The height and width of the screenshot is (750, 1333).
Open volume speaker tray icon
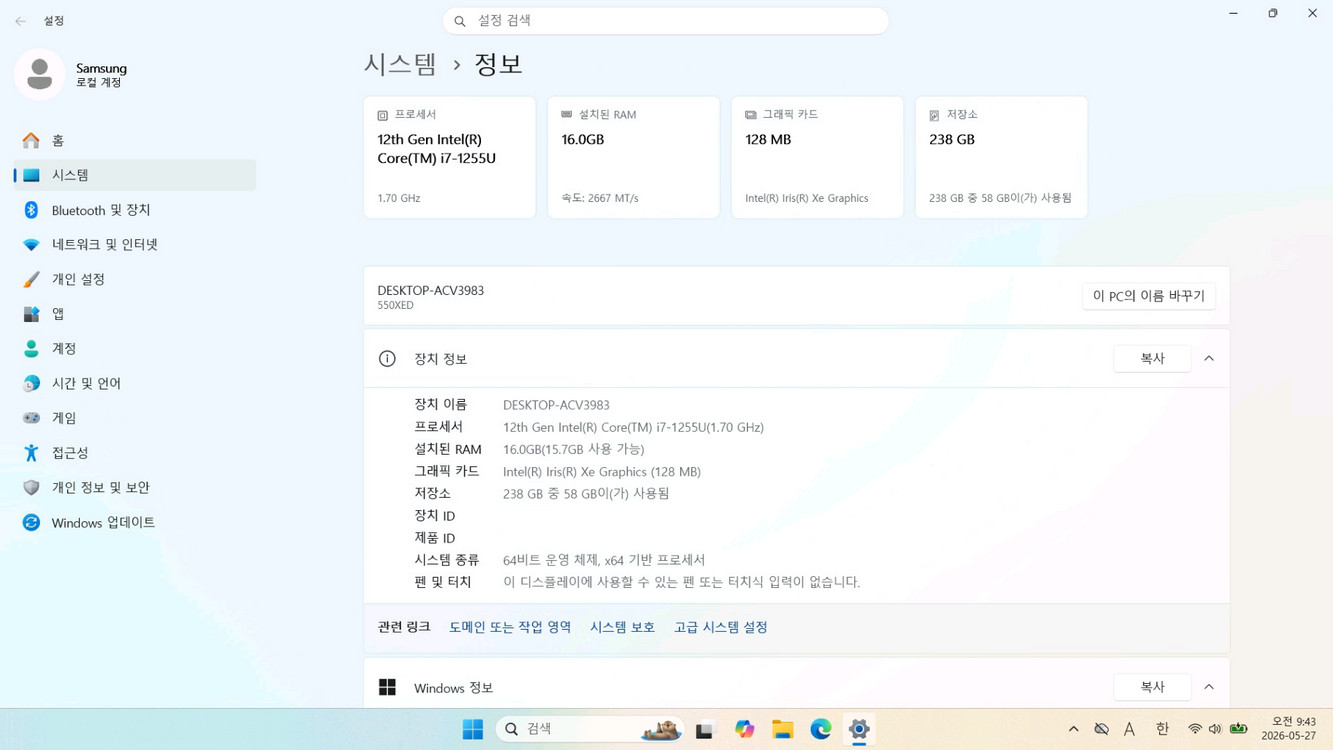(x=1215, y=729)
